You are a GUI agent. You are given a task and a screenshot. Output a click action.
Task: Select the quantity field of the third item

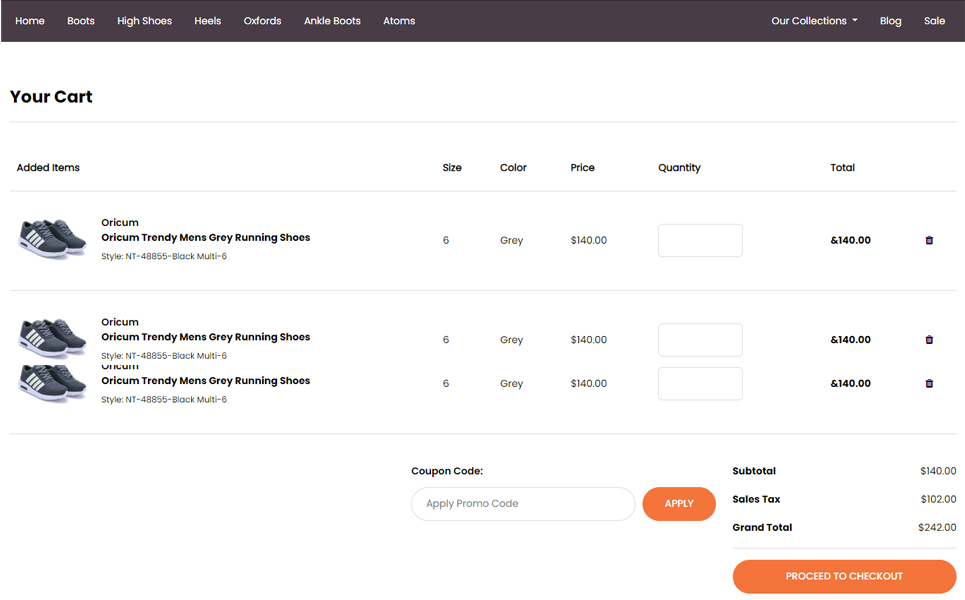click(x=700, y=384)
